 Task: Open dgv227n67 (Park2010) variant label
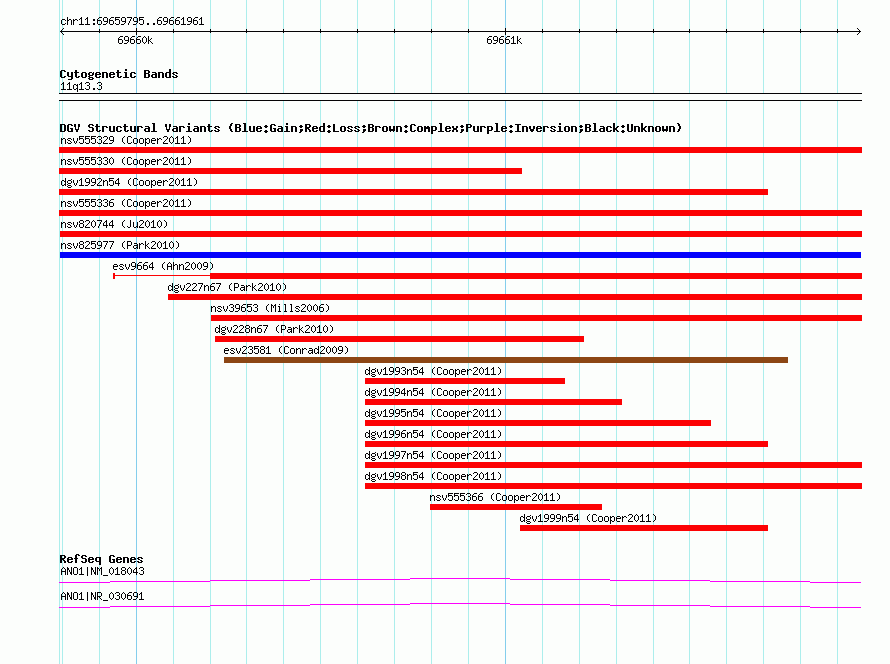(x=227, y=287)
